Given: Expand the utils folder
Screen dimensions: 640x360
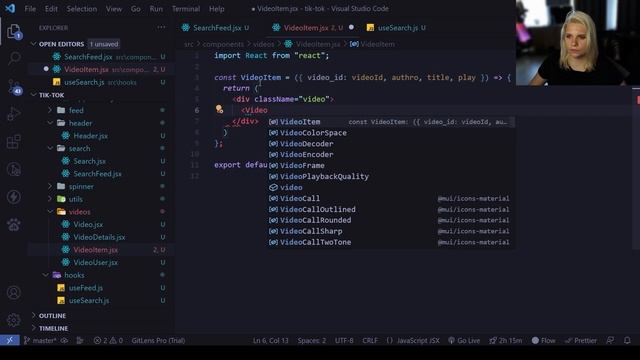Looking at the screenshot, I should (x=76, y=199).
